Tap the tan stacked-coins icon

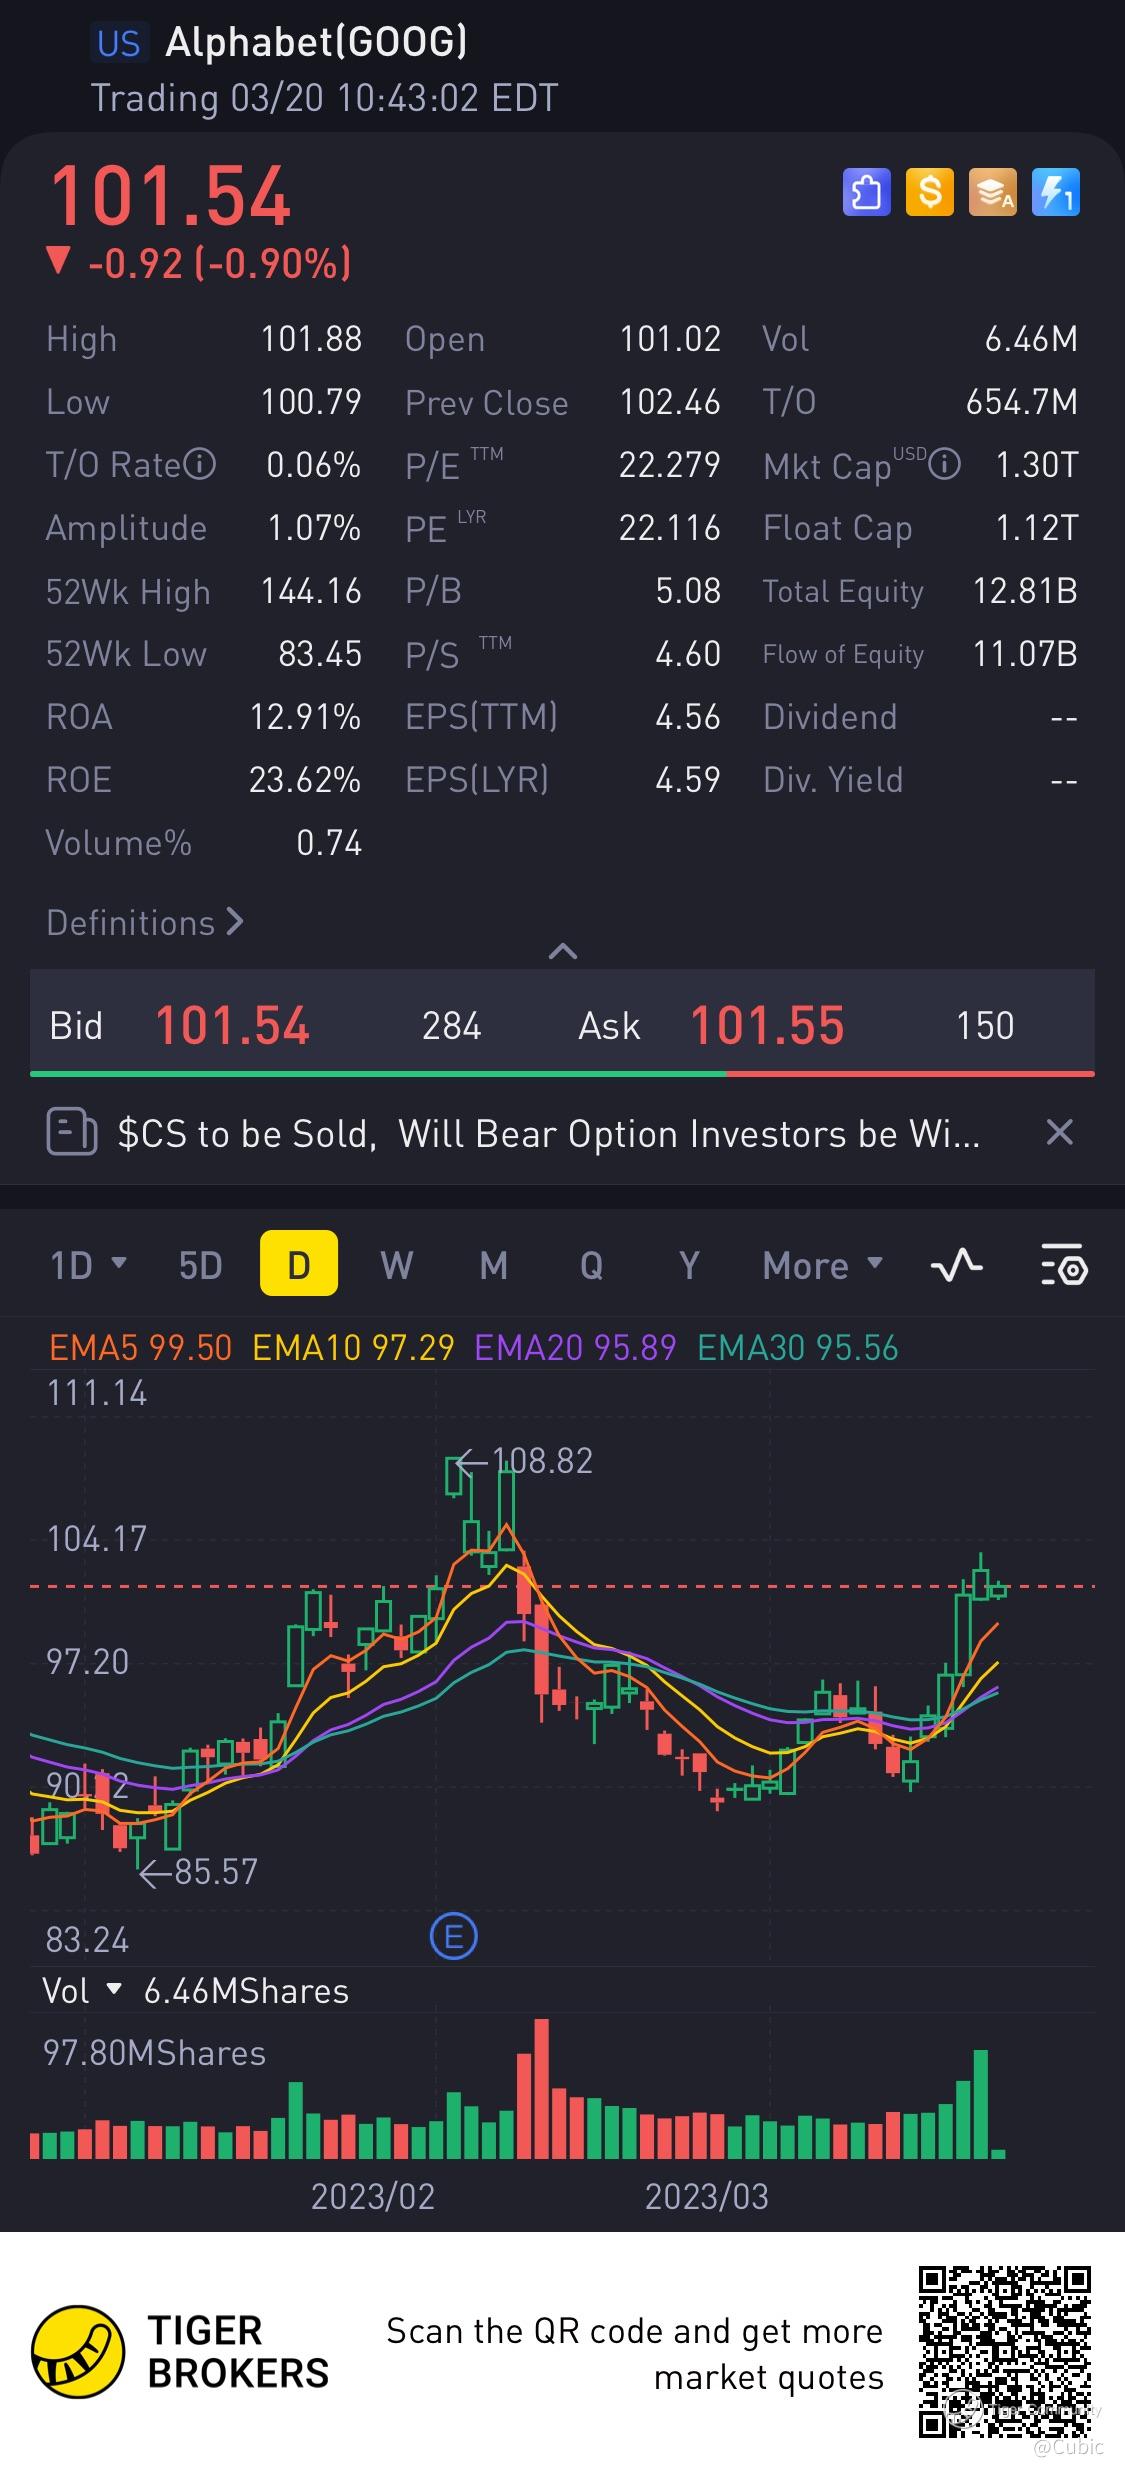click(x=992, y=191)
